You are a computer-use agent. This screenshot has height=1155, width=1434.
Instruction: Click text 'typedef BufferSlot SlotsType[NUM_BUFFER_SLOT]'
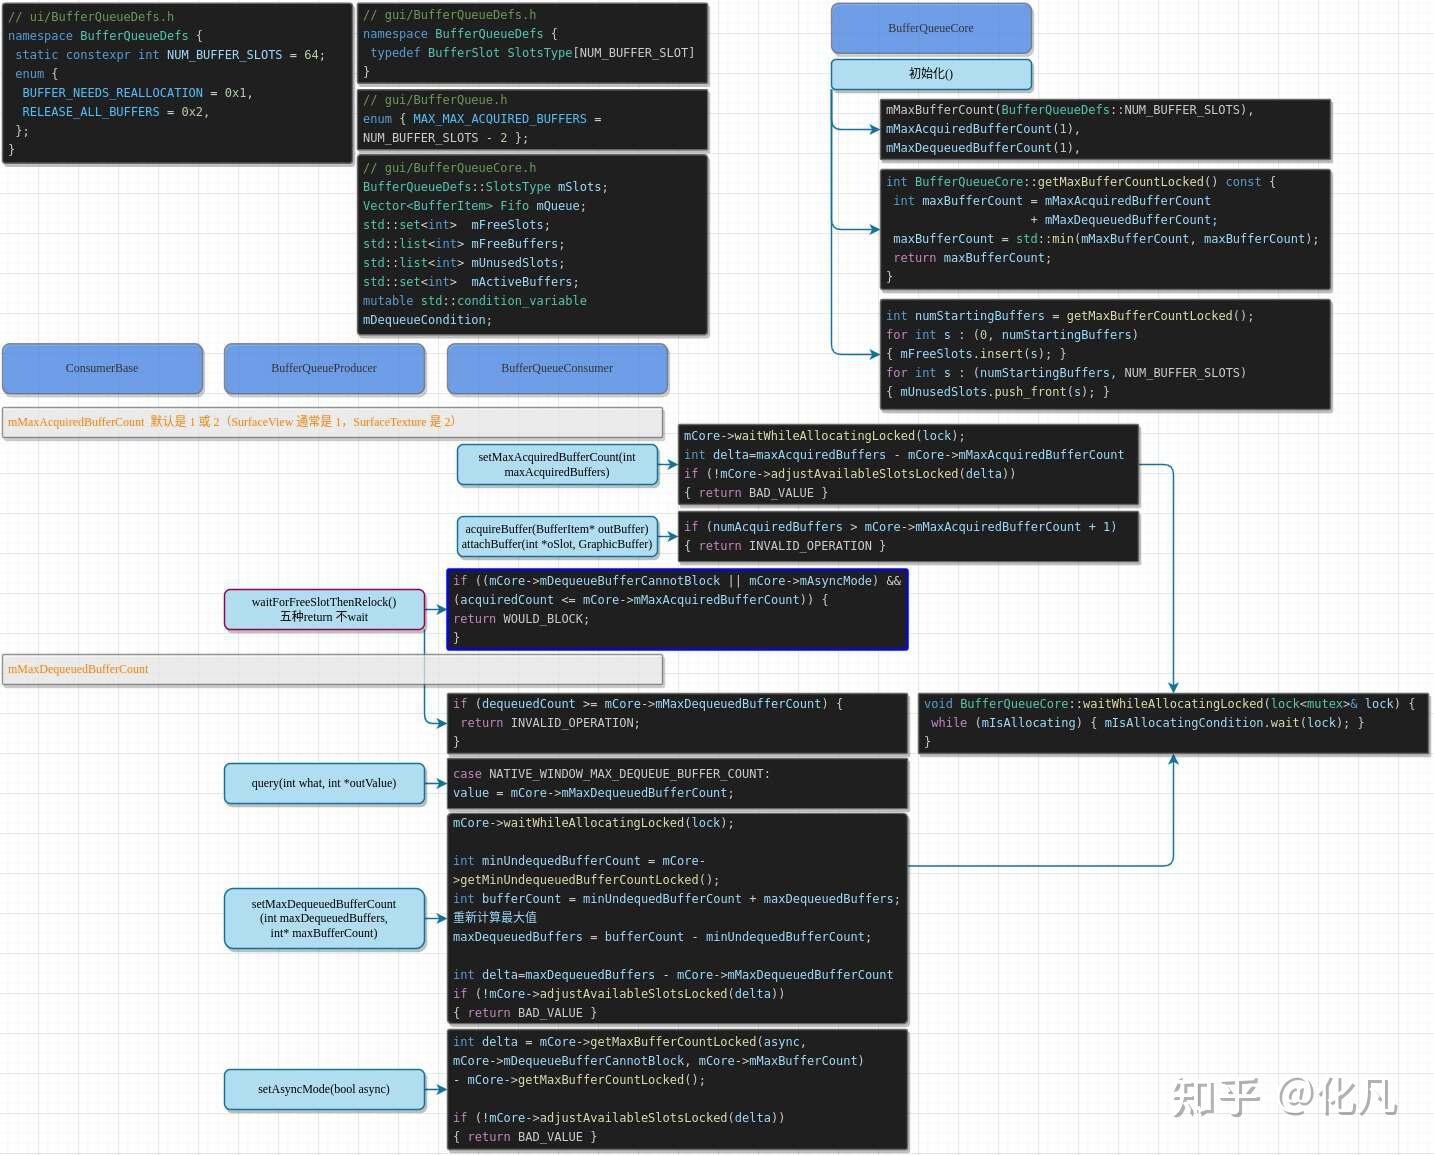tap(532, 53)
